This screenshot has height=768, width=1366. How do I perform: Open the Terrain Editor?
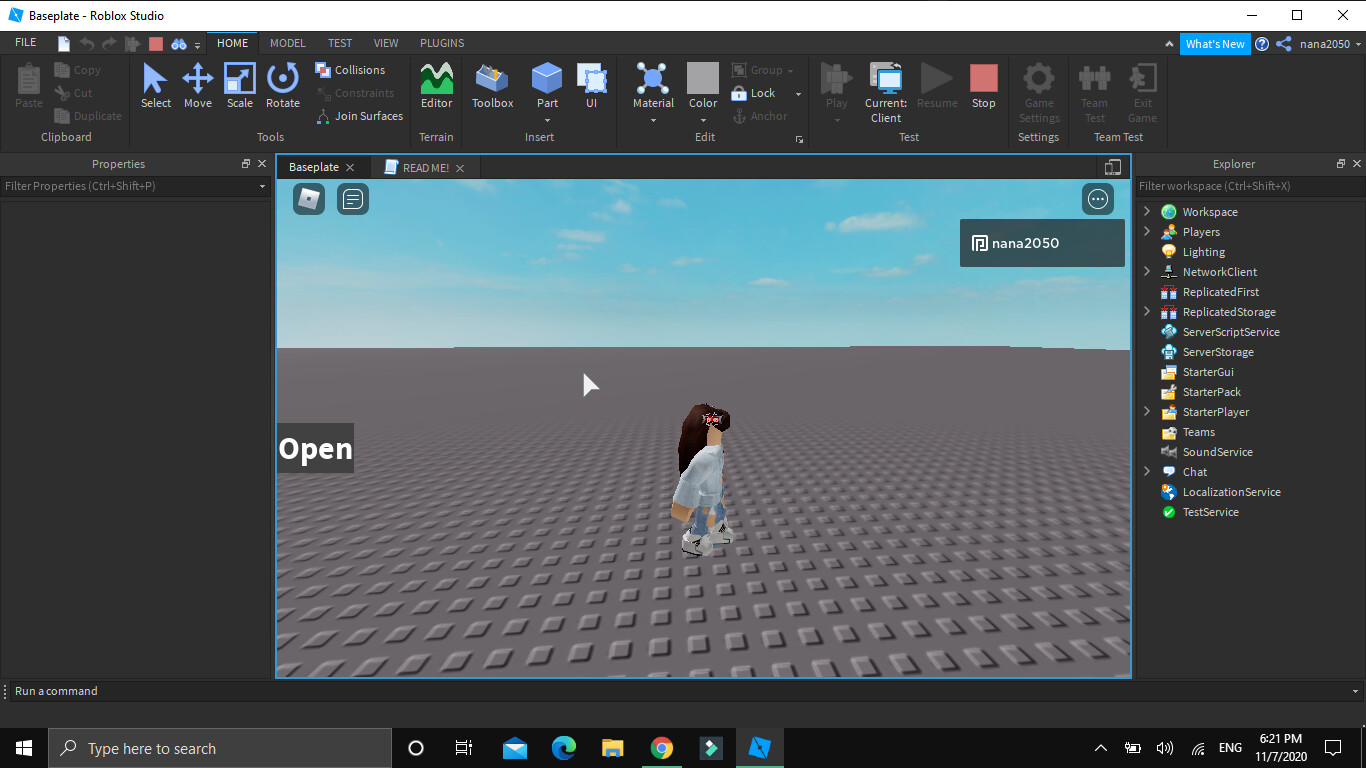(436, 85)
